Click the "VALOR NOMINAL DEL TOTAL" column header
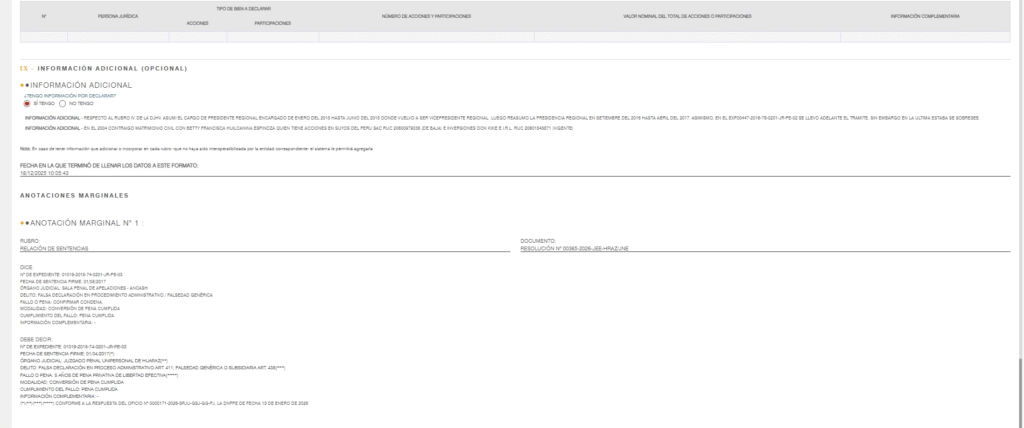This screenshot has width=1024, height=428. (x=687, y=17)
